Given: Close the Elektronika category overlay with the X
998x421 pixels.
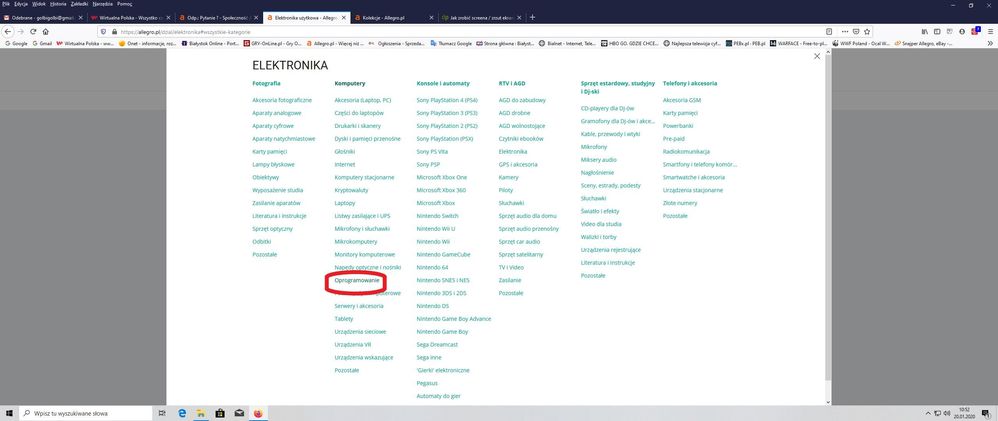Looking at the screenshot, I should coord(817,56).
